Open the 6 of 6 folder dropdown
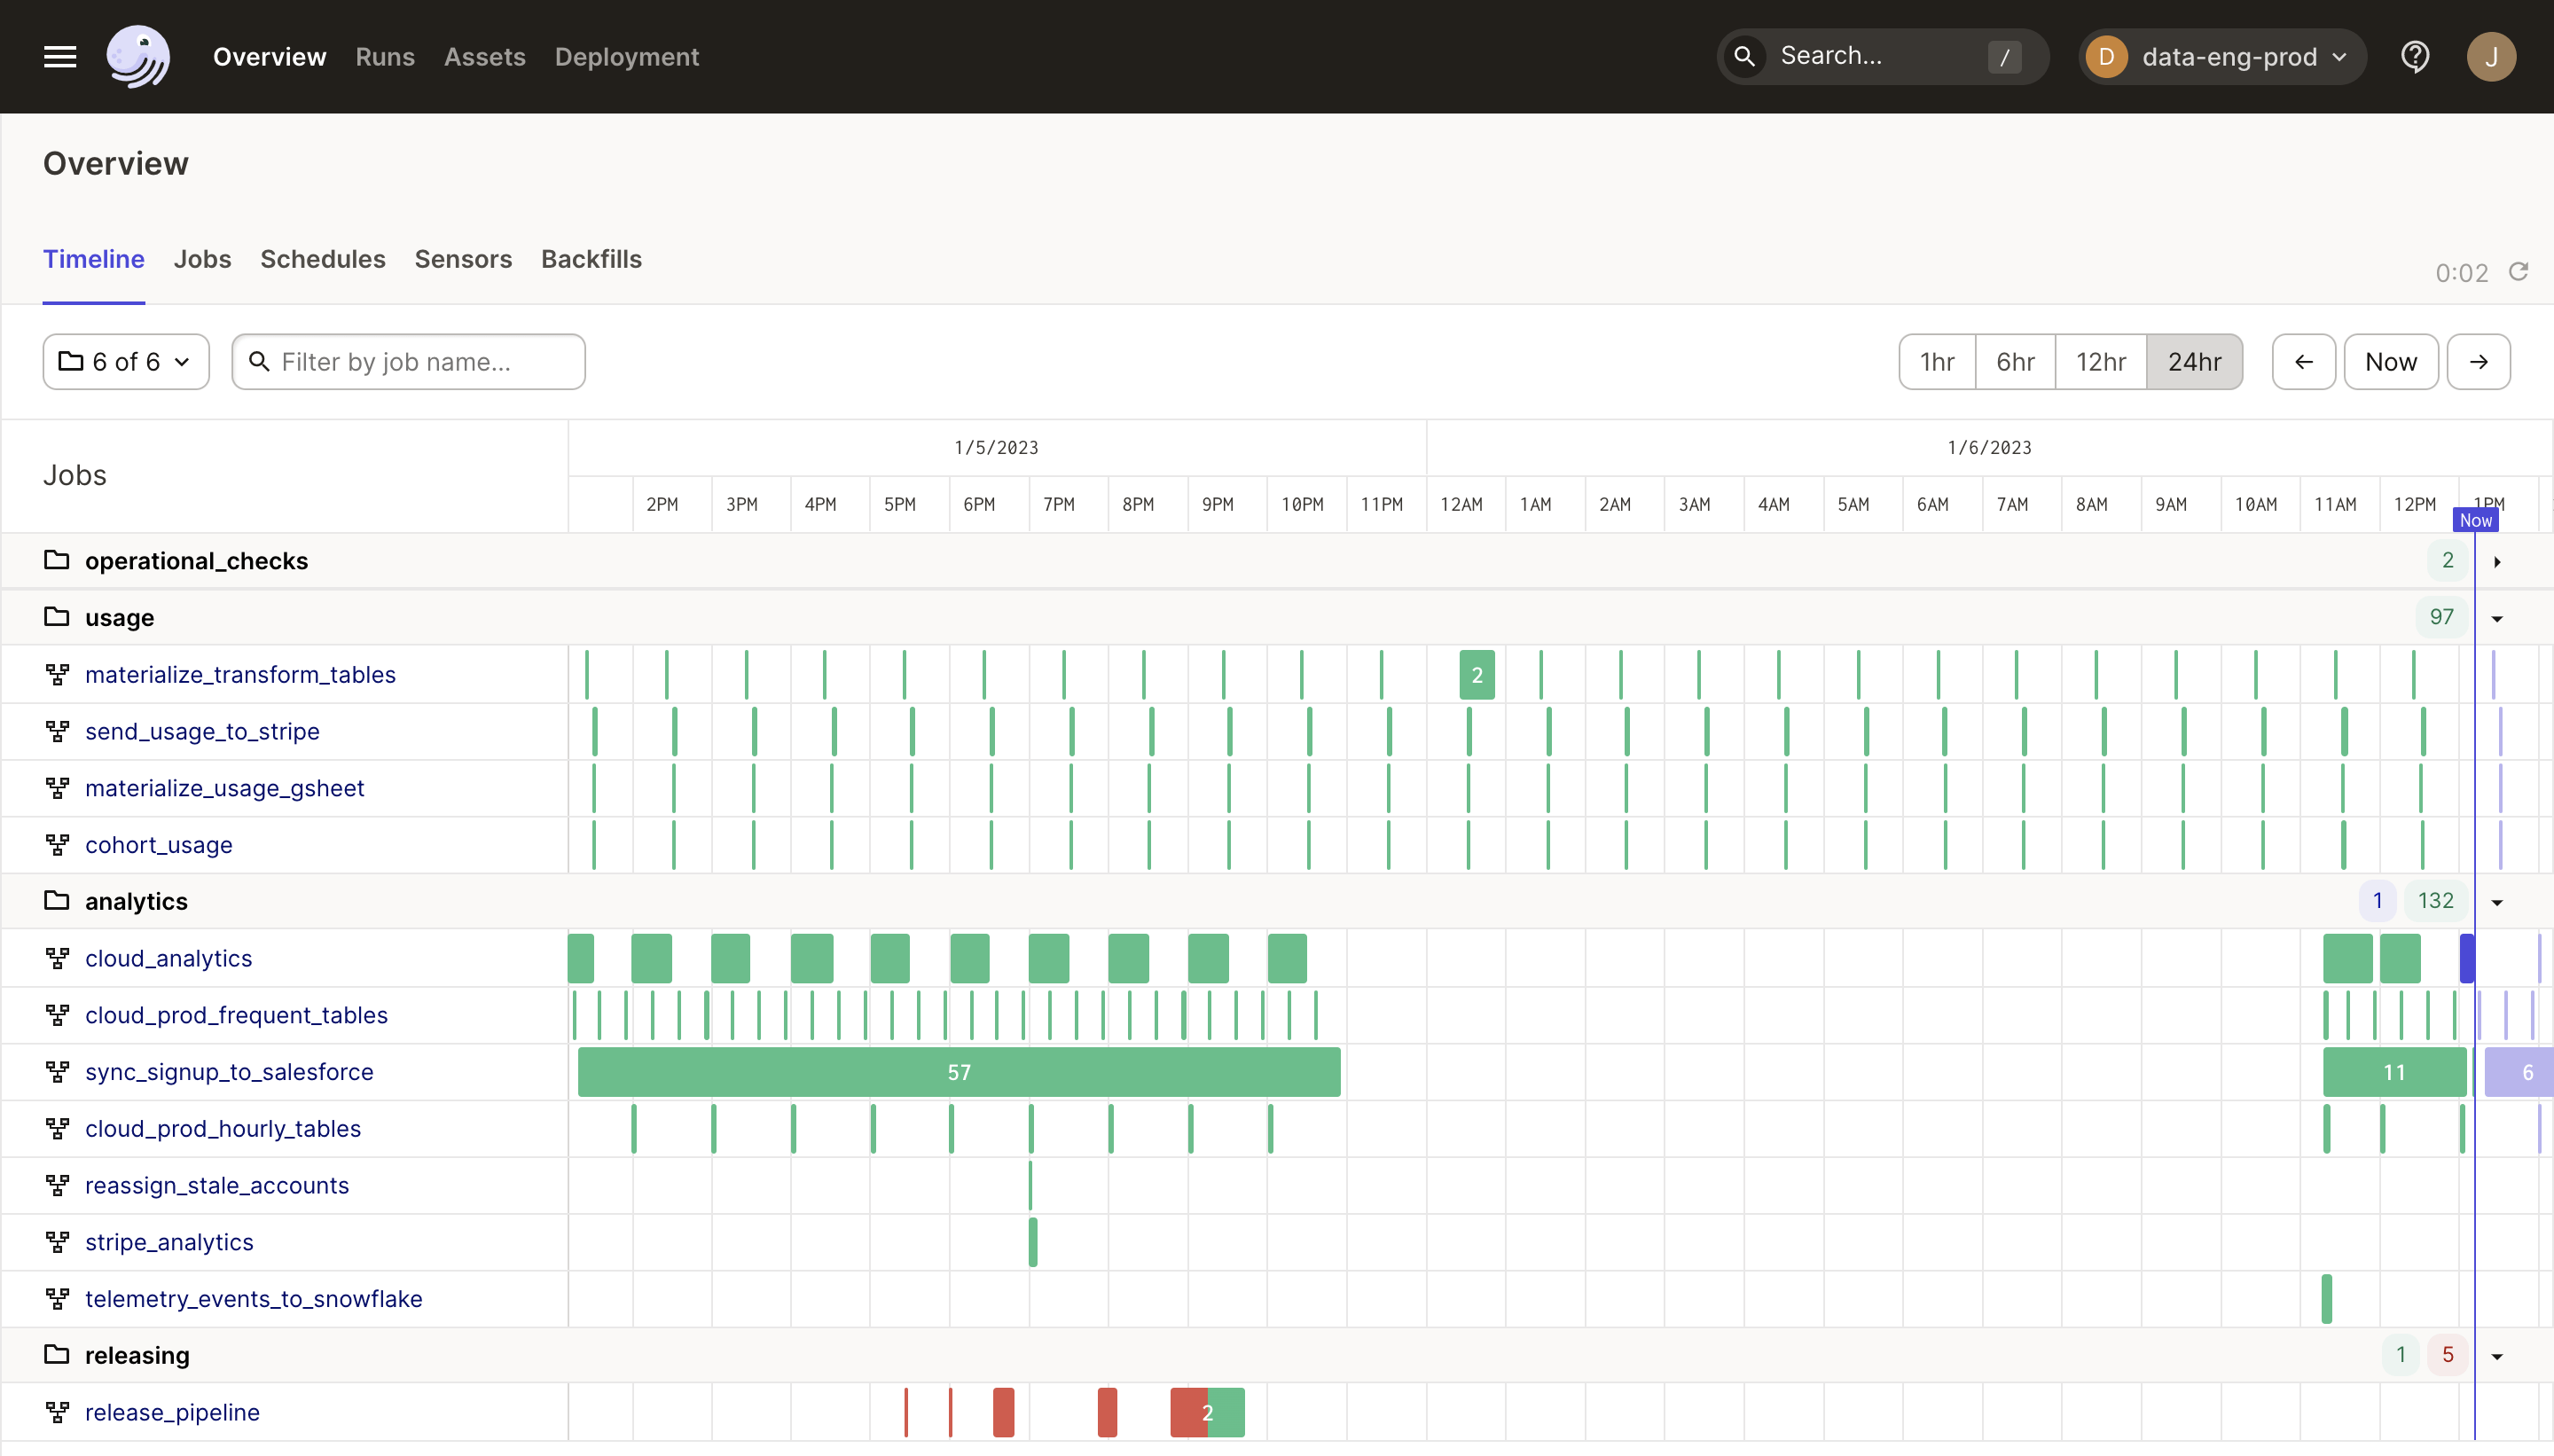 [126, 362]
